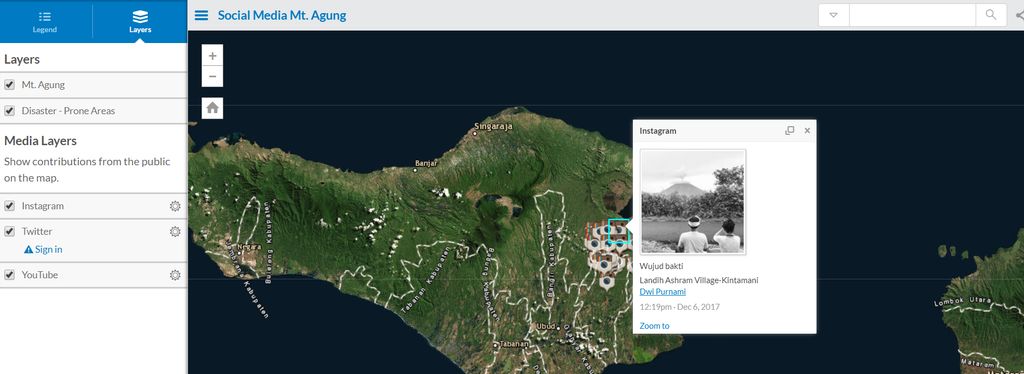Click into the search input field

(x=912, y=15)
